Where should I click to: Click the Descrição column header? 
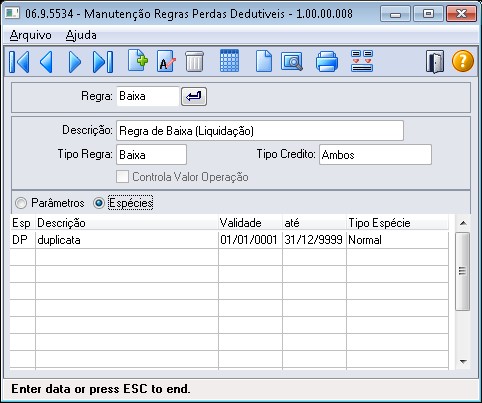click(x=127, y=223)
